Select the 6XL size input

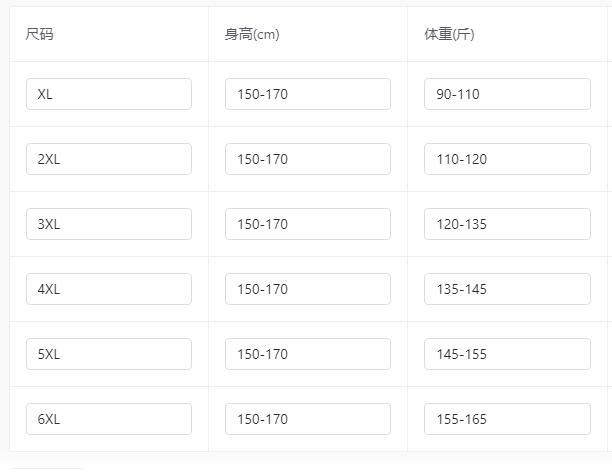click(x=109, y=419)
